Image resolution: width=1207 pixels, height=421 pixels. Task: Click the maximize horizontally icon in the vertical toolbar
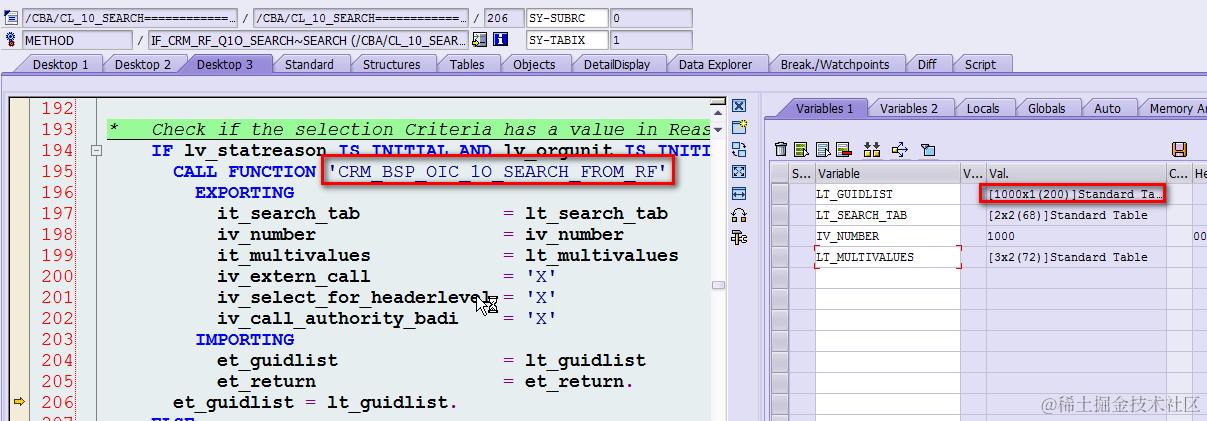pos(739,193)
